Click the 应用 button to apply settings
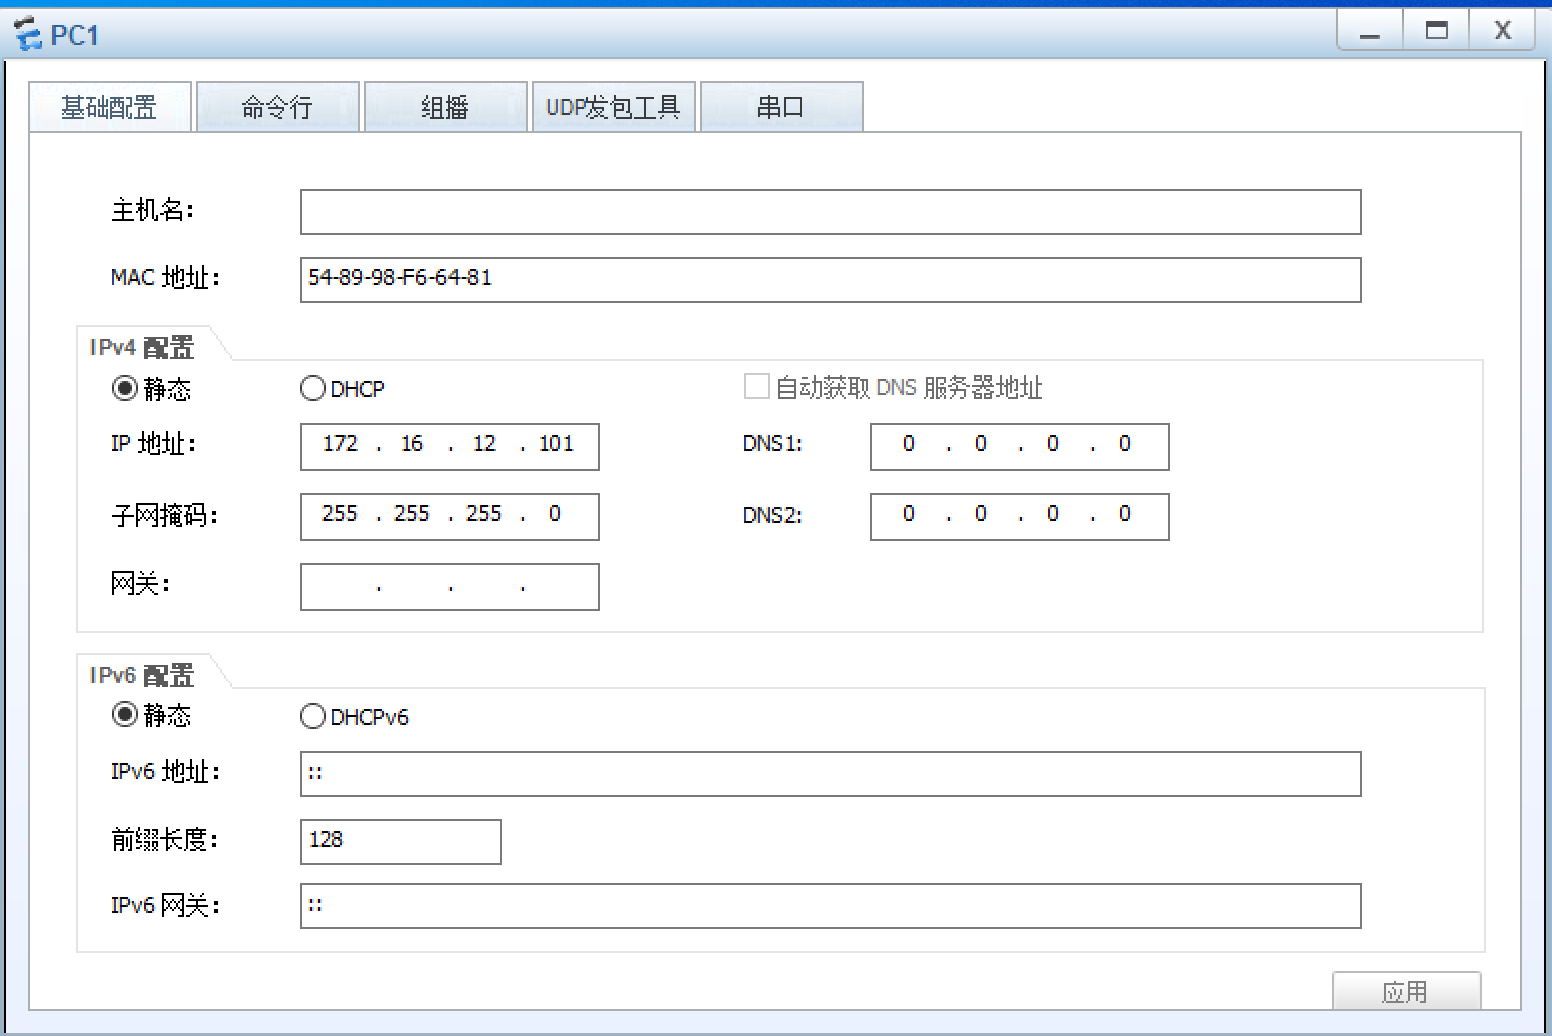 [1406, 991]
